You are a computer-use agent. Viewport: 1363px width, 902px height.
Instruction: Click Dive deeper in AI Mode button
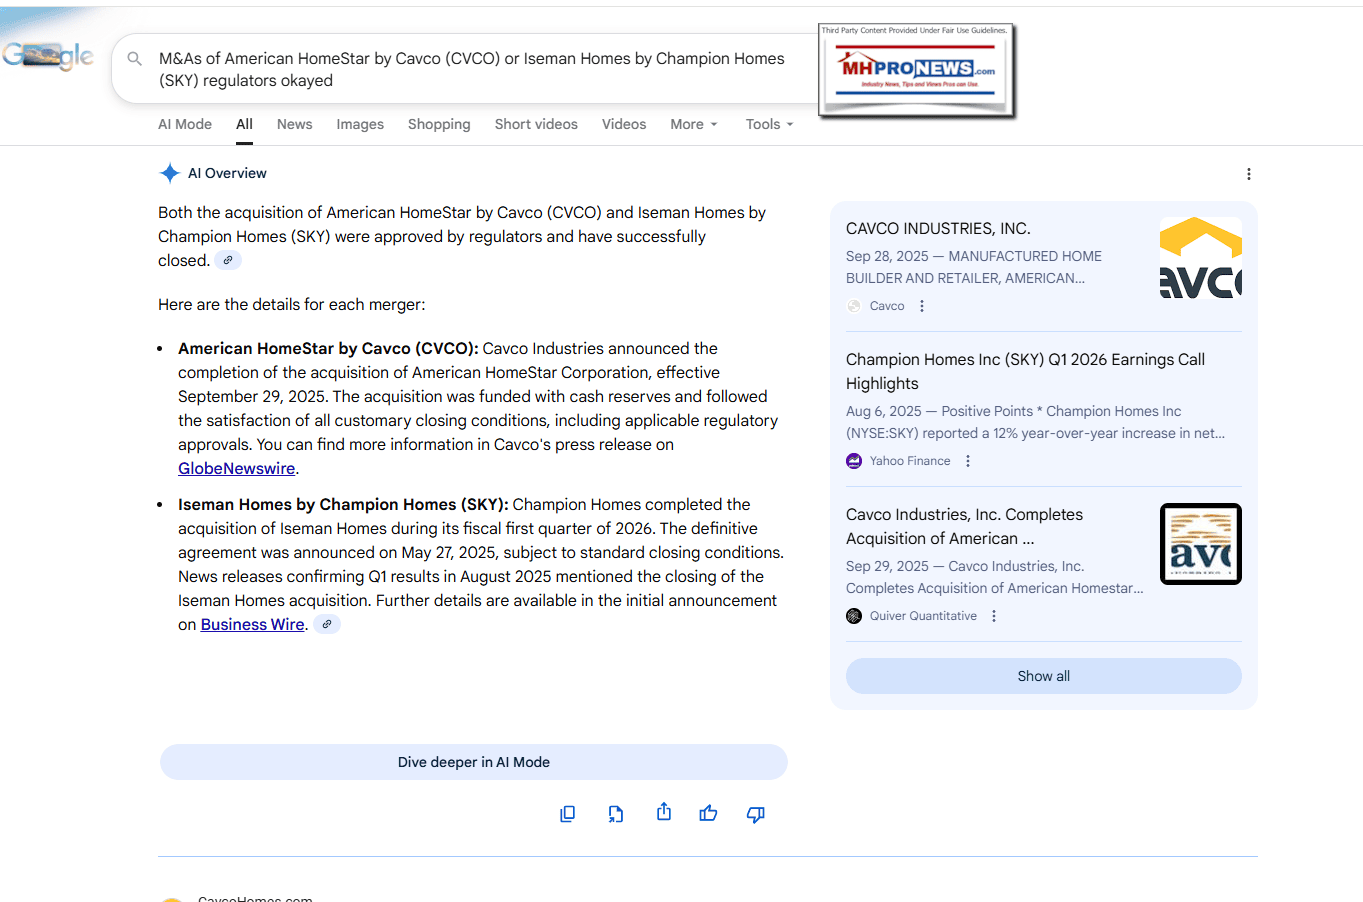pos(473,762)
